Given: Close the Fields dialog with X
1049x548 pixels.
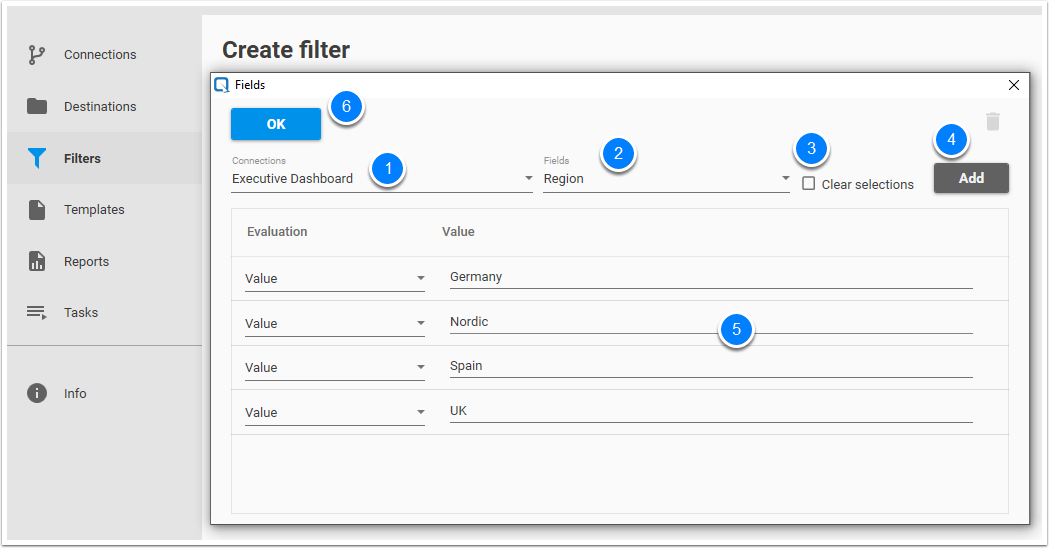Looking at the screenshot, I should [1014, 85].
